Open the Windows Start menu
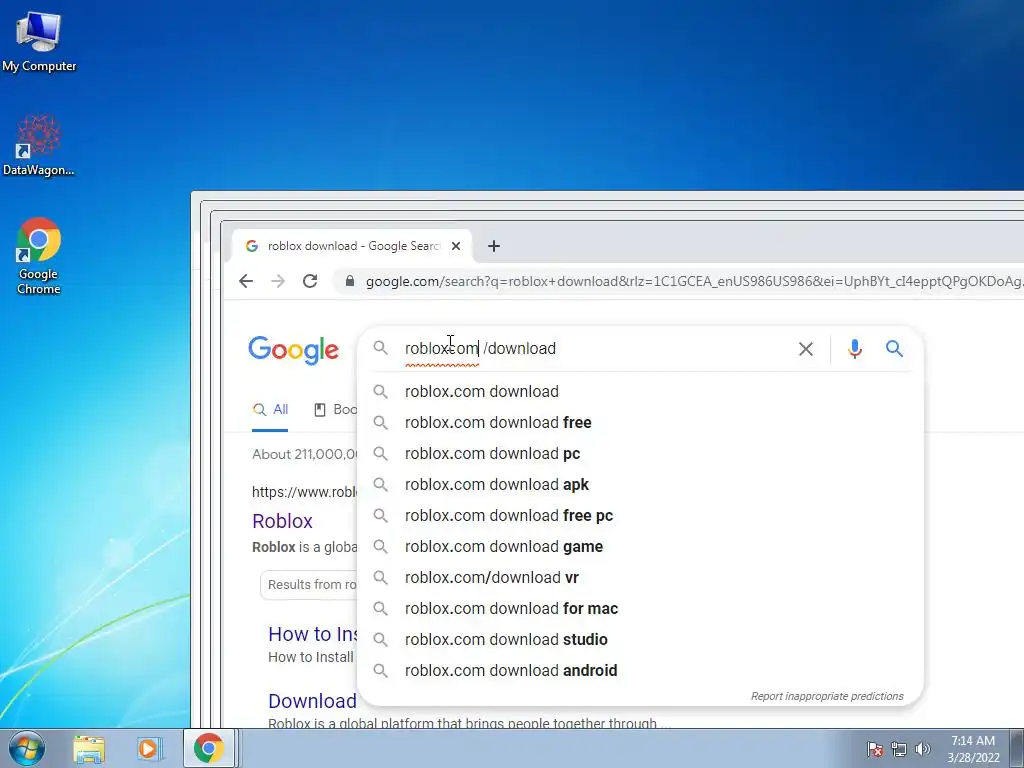Viewport: 1024px width, 768px height. pos(26,748)
